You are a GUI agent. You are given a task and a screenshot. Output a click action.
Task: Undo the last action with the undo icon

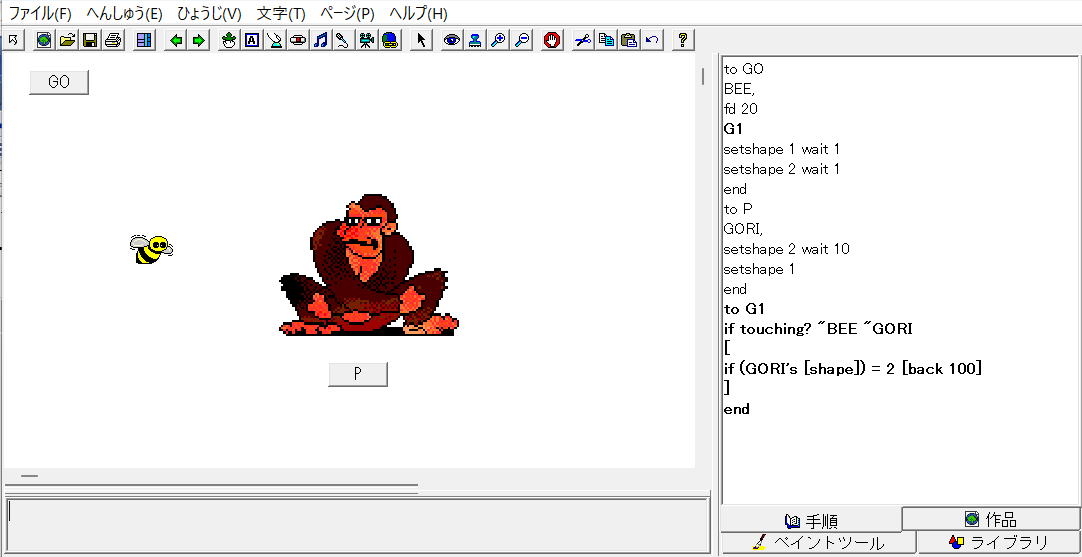[x=651, y=40]
